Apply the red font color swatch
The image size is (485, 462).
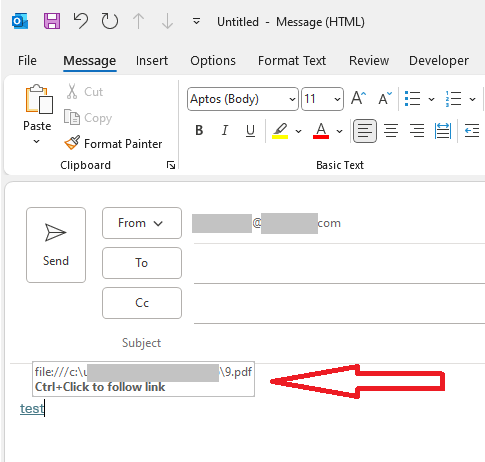coord(321,131)
